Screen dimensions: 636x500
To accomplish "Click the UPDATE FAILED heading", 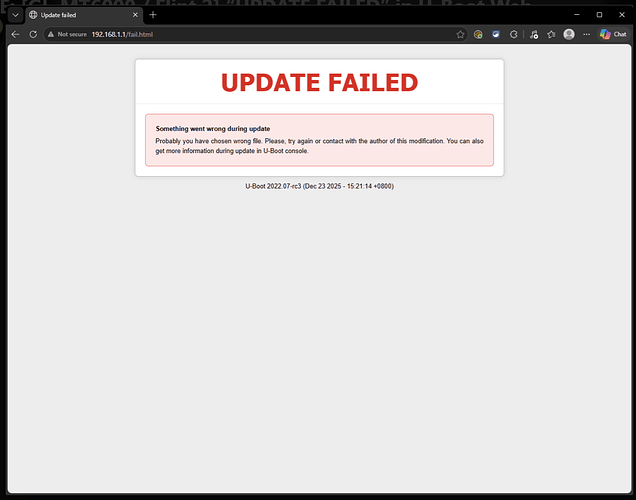I will click(320, 83).
